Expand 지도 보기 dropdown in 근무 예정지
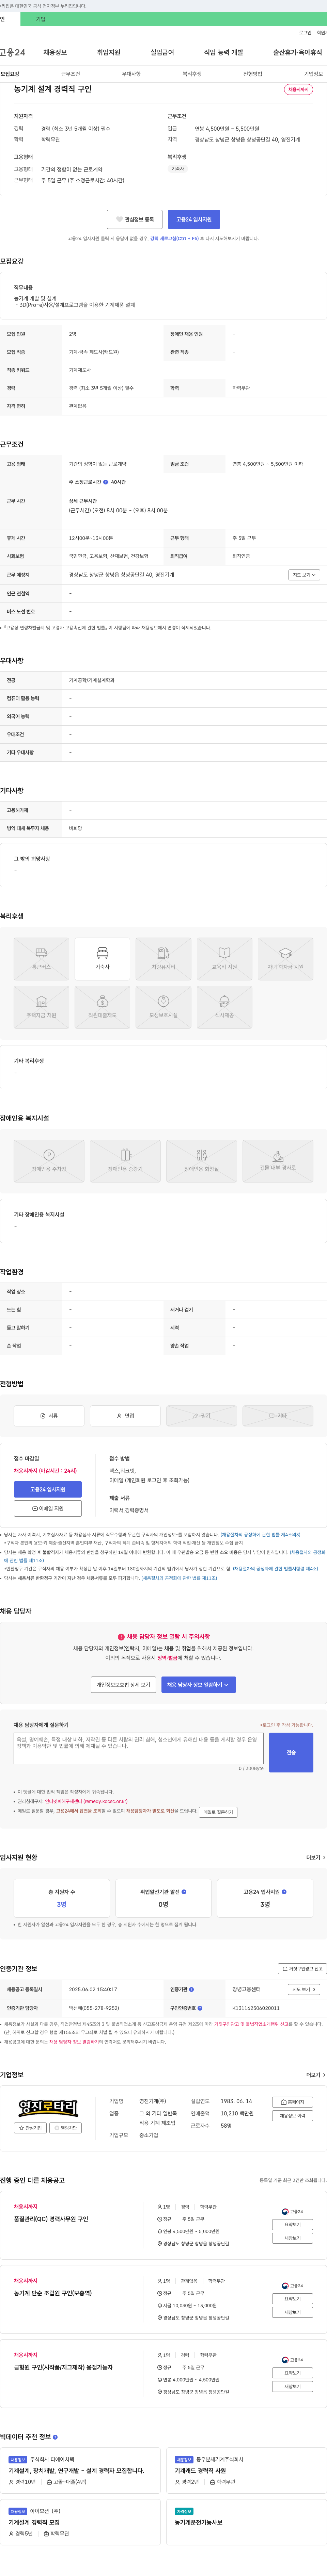327x2576 pixels. (x=304, y=575)
